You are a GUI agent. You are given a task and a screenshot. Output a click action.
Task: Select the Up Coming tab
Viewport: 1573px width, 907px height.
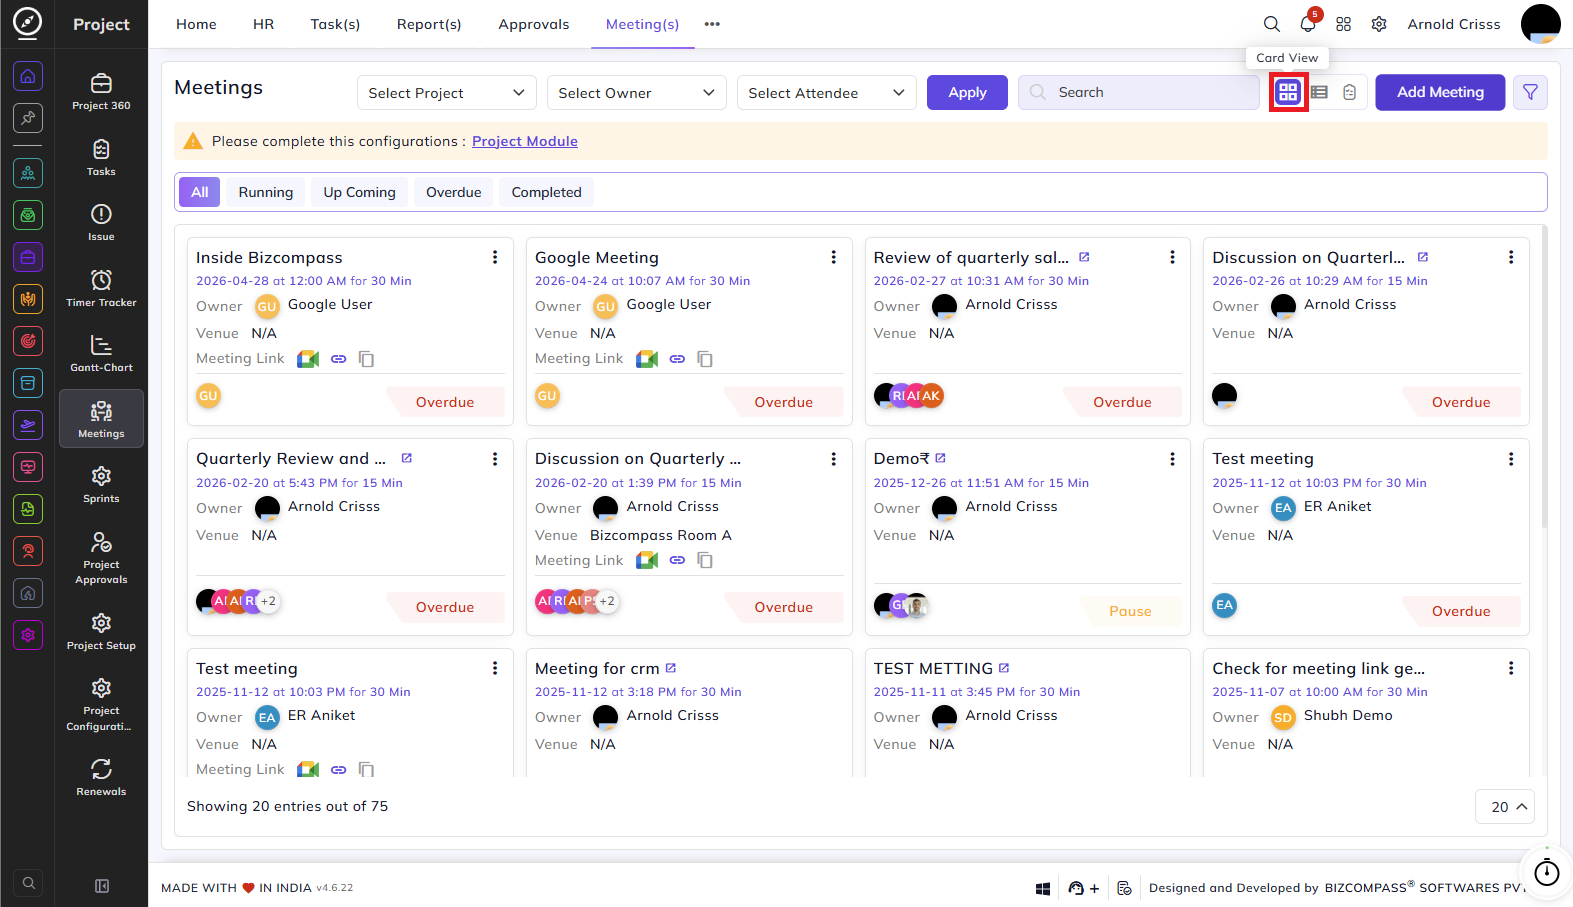[360, 192]
